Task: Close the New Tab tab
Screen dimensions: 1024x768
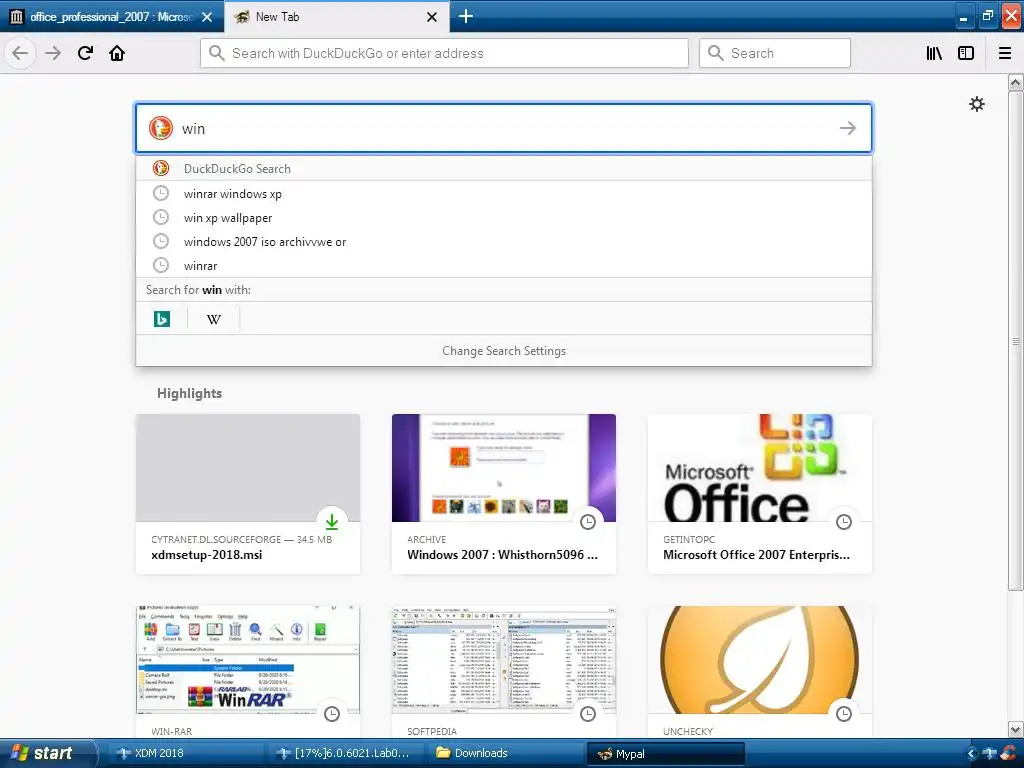Action: [x=432, y=17]
